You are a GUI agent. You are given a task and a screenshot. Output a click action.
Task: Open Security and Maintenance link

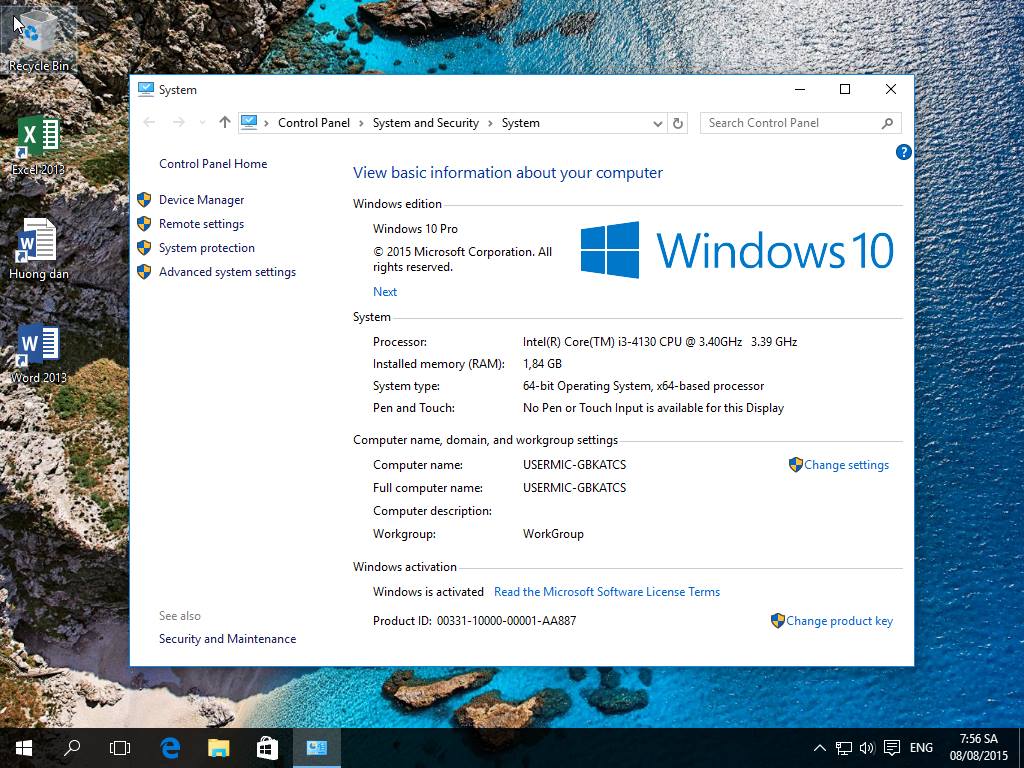pyautogui.click(x=227, y=639)
